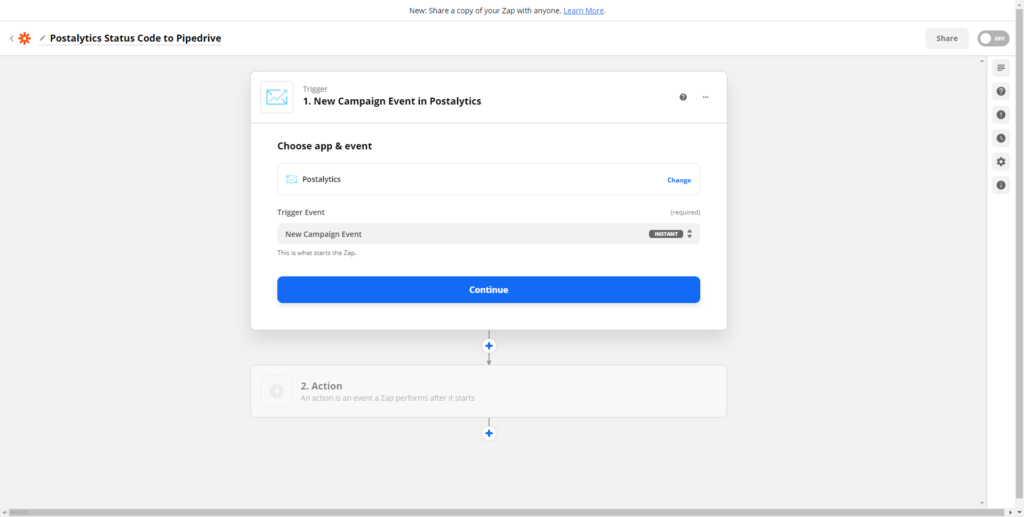Click the Trigger Event label
1024x517 pixels.
click(x=301, y=212)
